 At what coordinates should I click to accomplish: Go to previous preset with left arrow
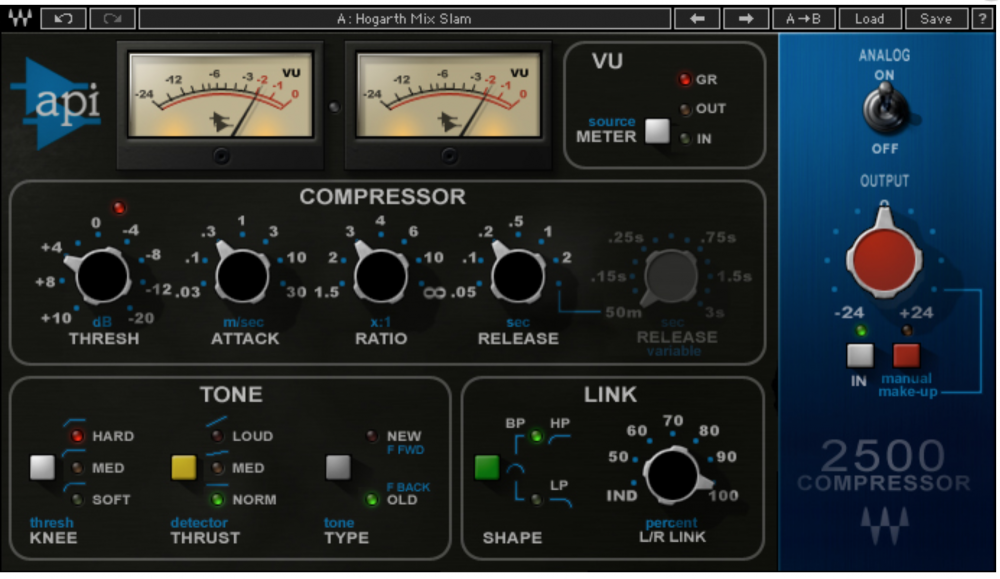click(696, 18)
